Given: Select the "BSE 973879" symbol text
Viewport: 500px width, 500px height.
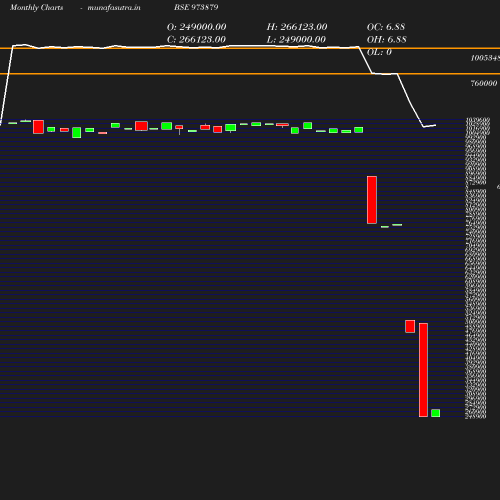Looking at the screenshot, I should pos(196,7).
